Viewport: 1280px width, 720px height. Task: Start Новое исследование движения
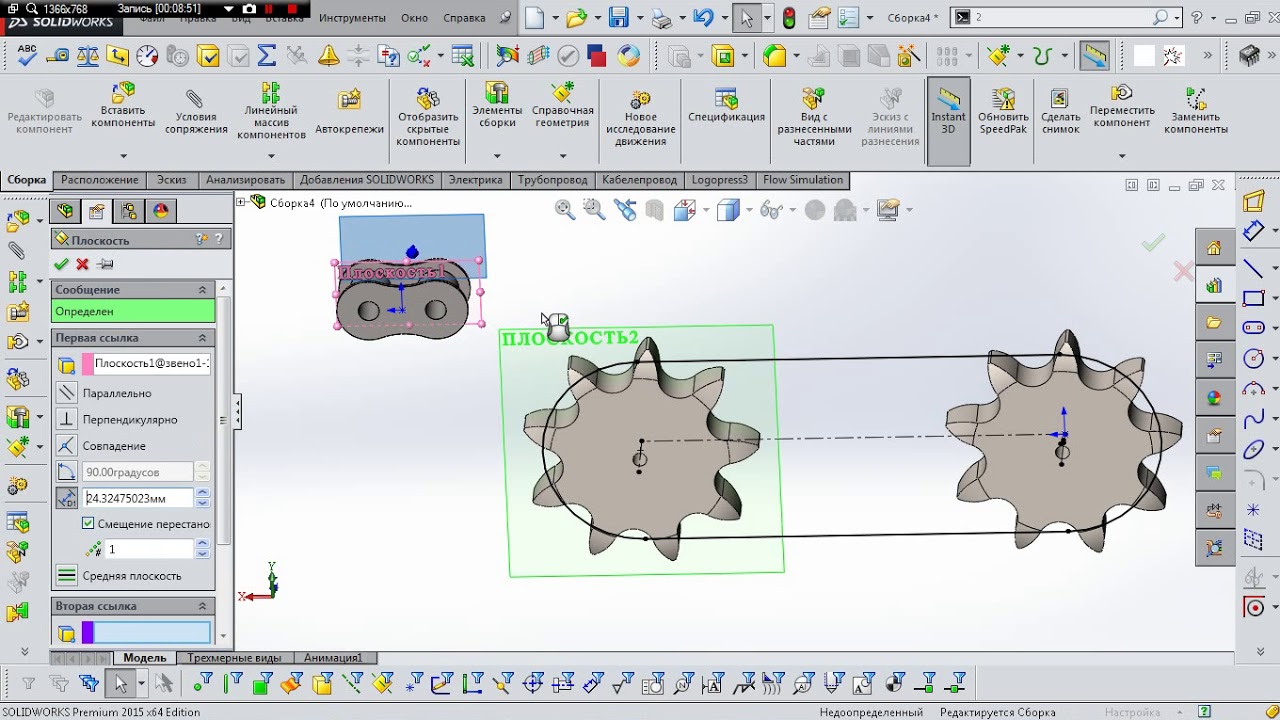pos(640,117)
